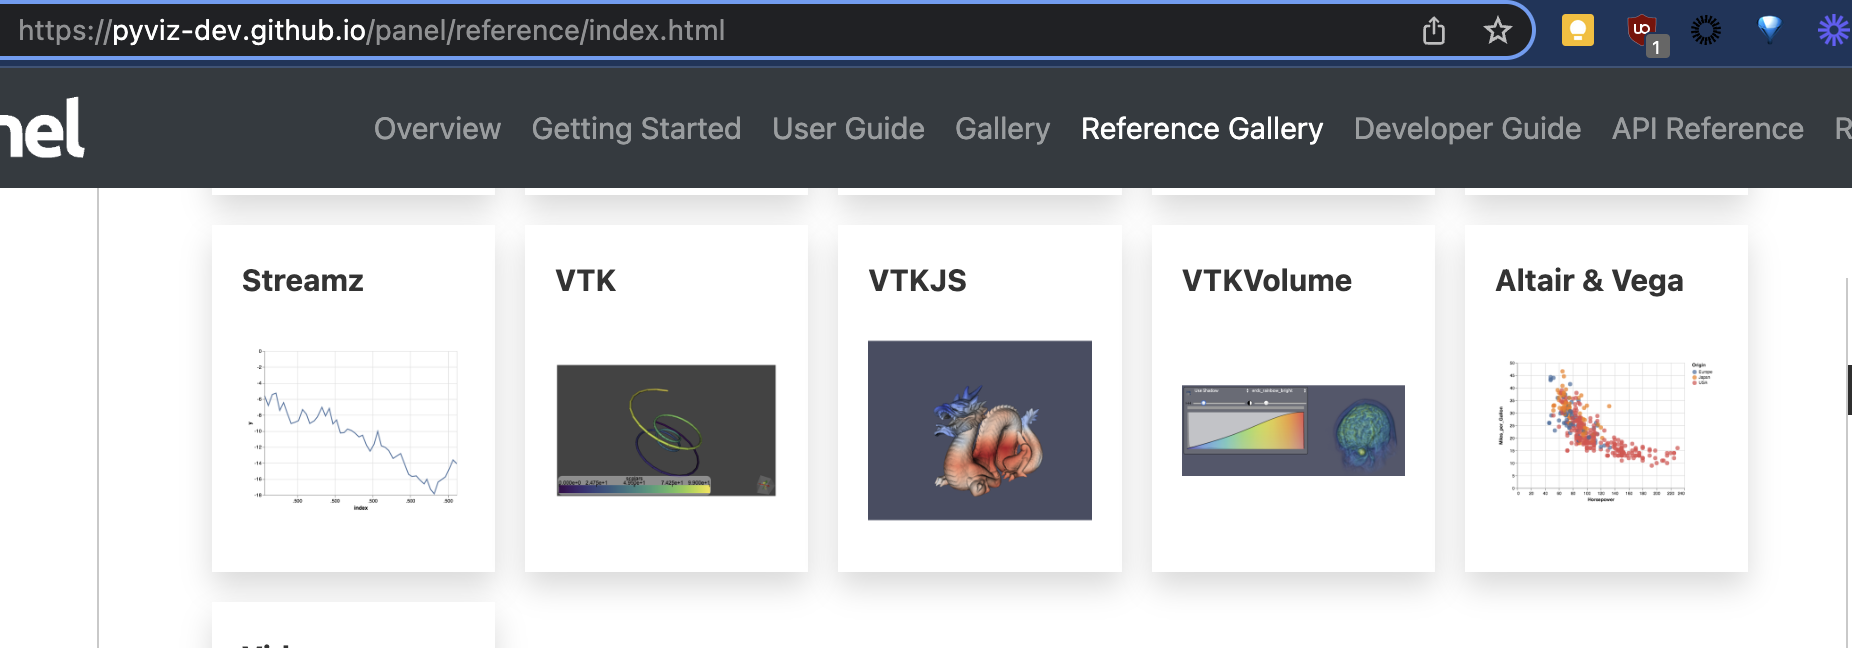Visit the API Reference page
Viewport: 1852px width, 648px height.
click(1708, 128)
